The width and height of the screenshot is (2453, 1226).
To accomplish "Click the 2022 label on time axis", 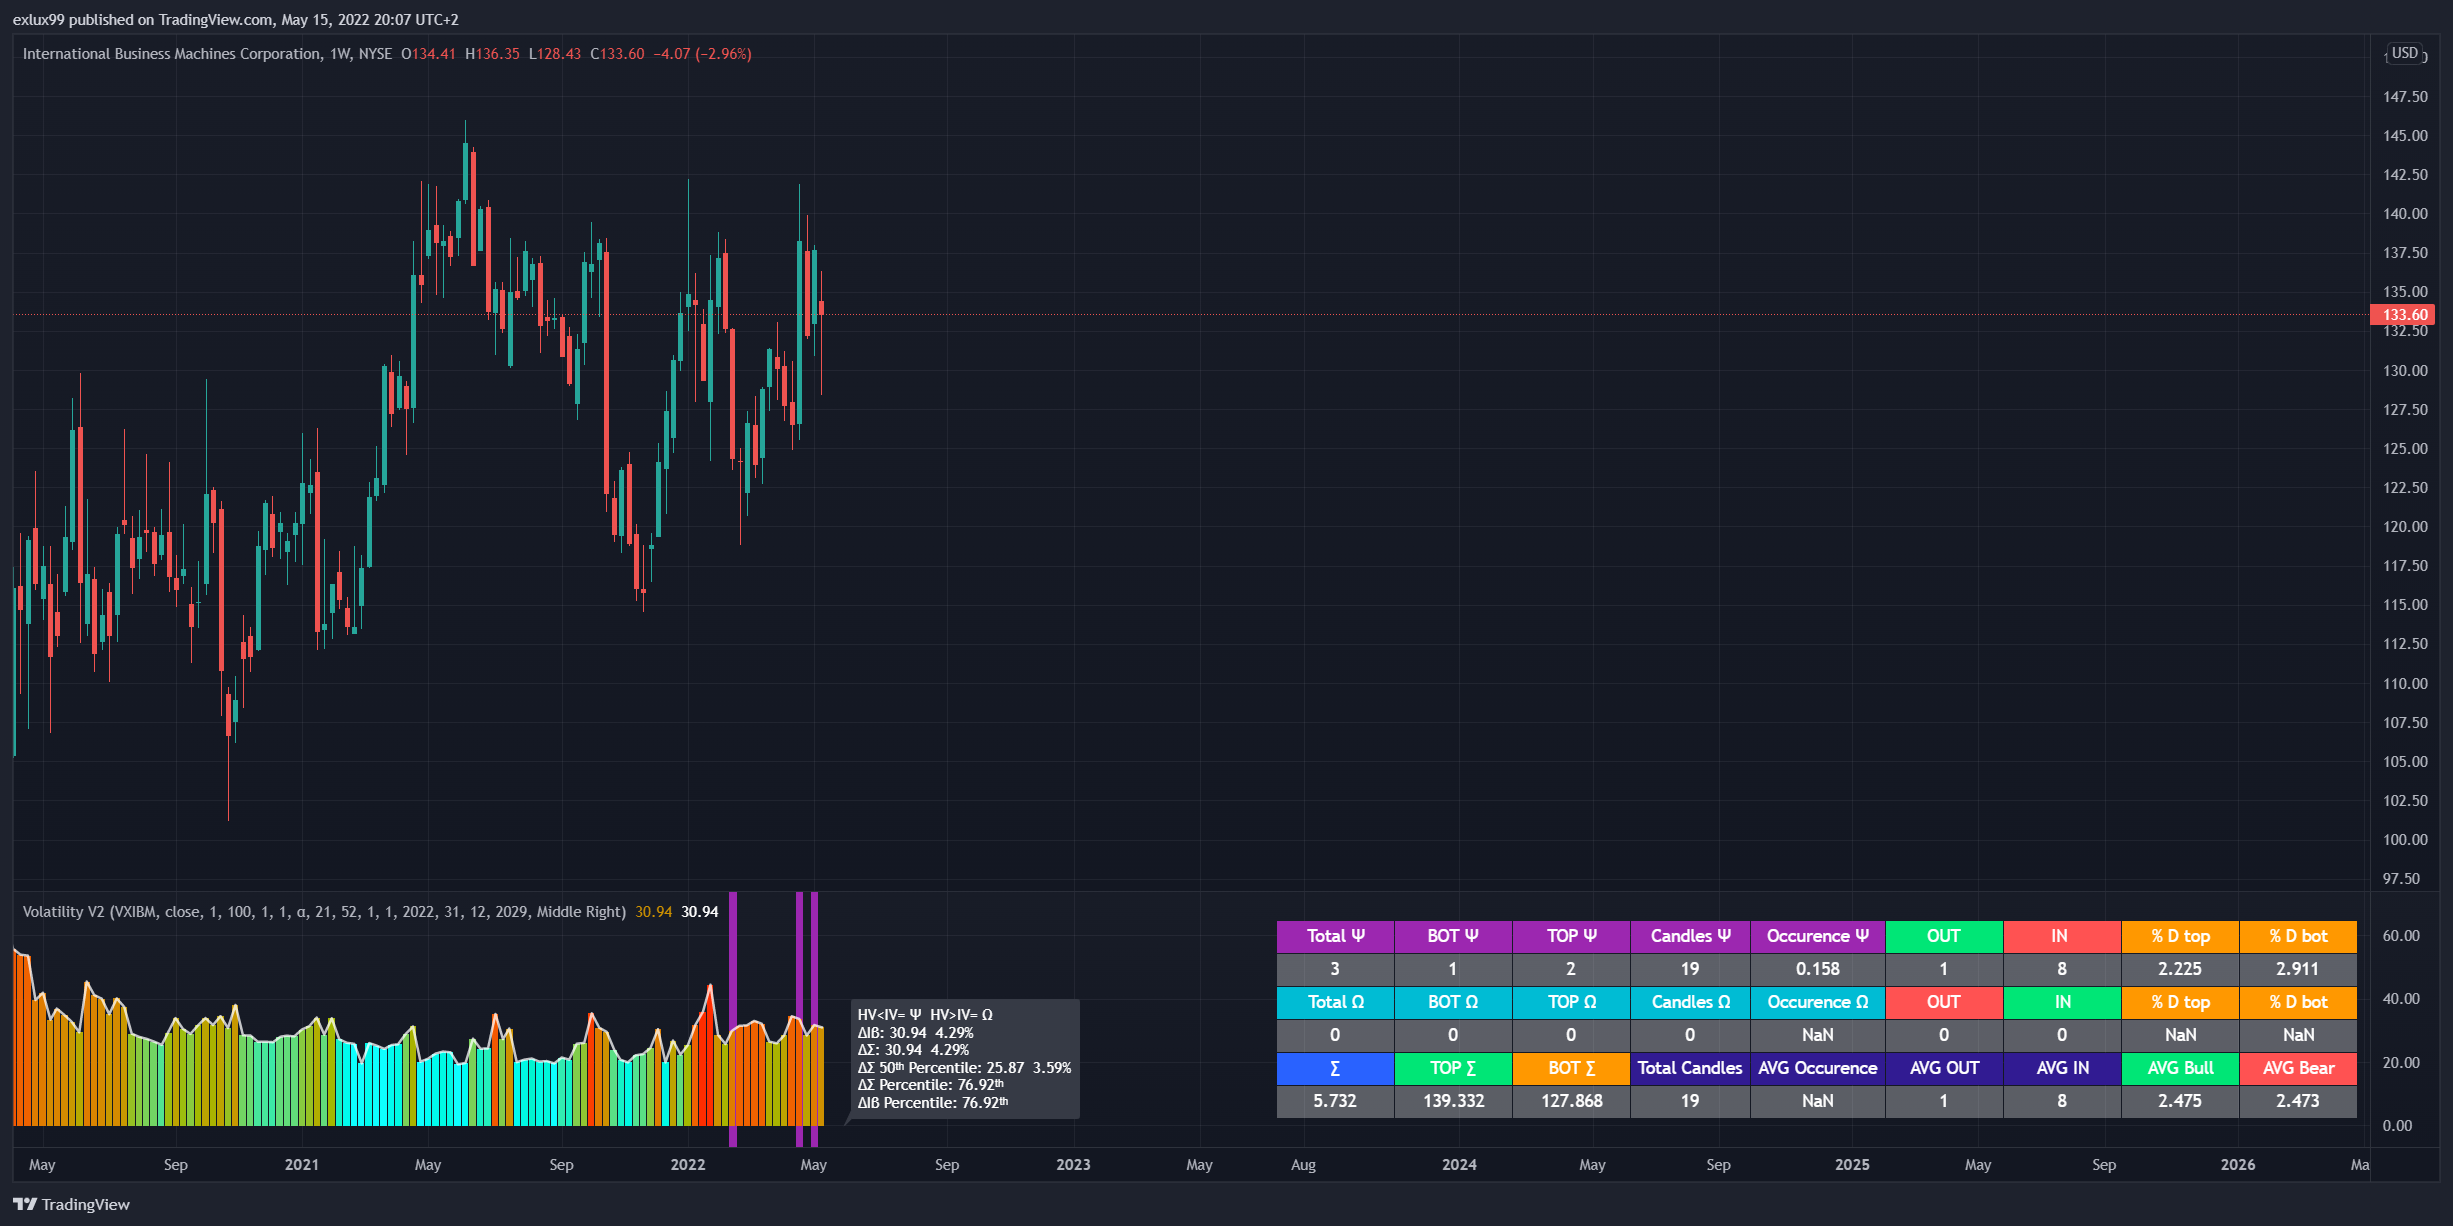I will (688, 1165).
